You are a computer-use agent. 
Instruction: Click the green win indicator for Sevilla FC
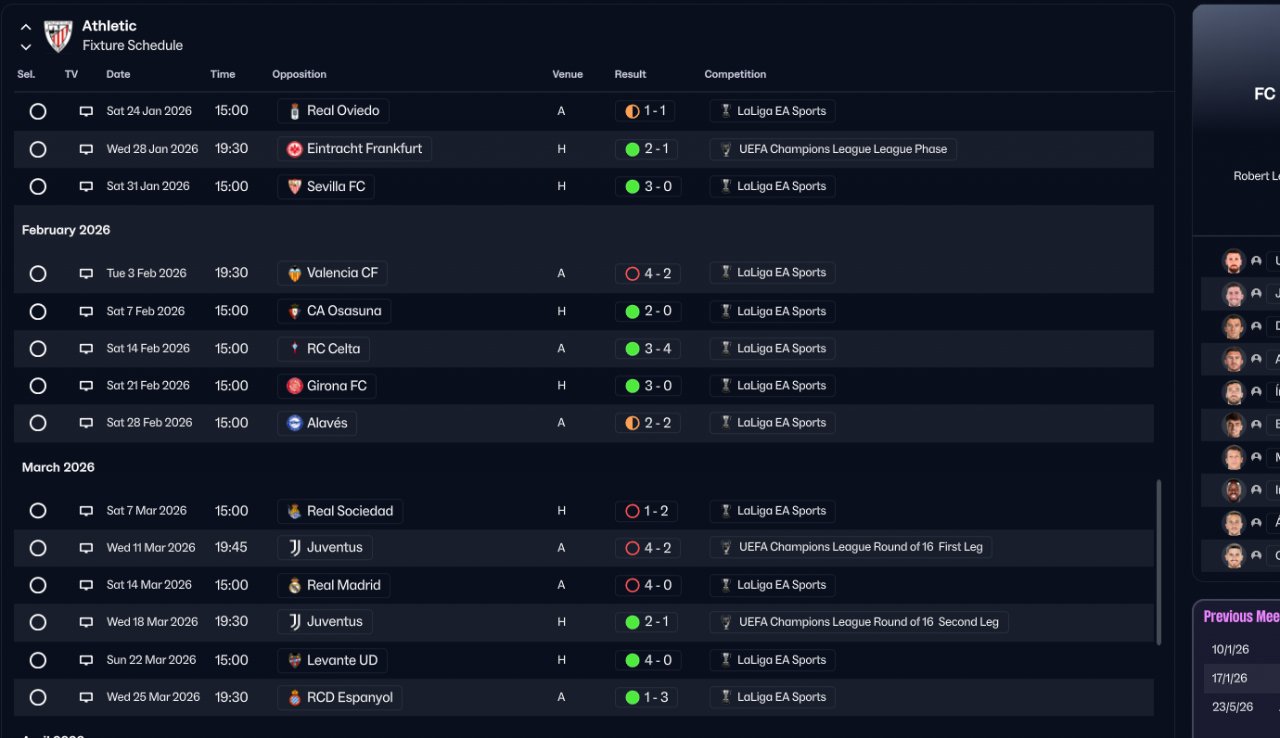coord(632,186)
